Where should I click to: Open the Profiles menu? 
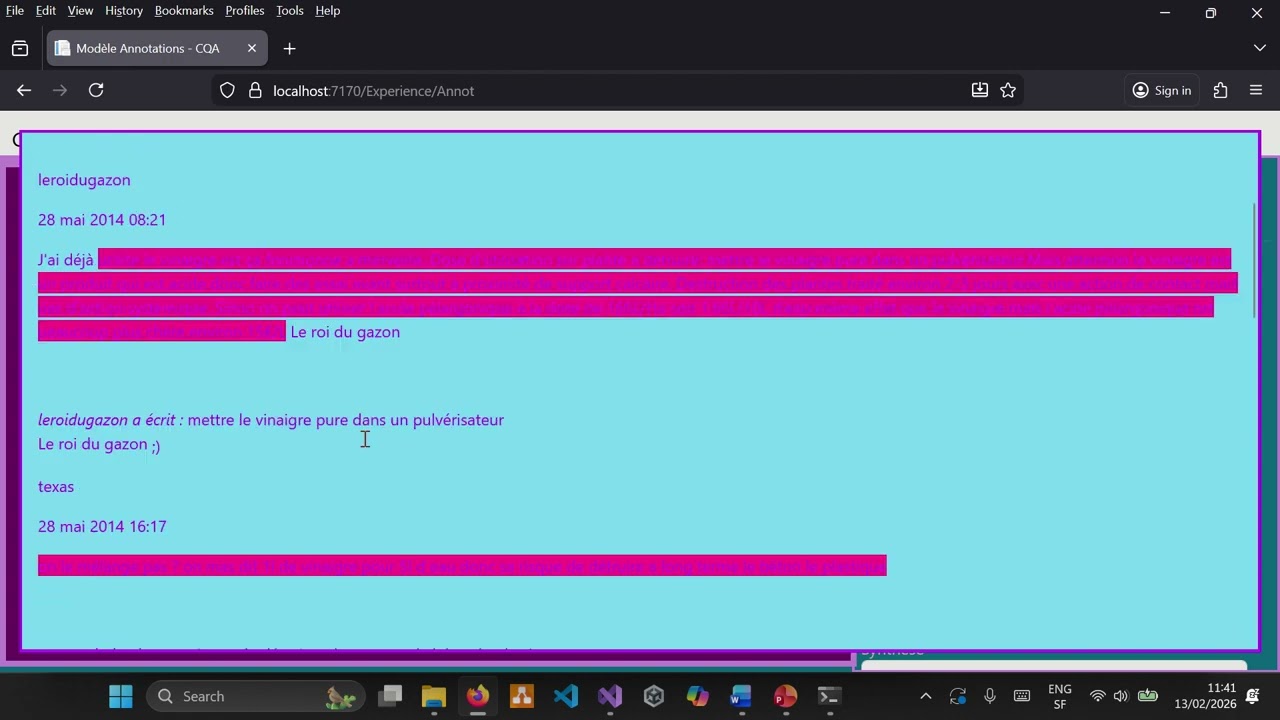[x=245, y=10]
